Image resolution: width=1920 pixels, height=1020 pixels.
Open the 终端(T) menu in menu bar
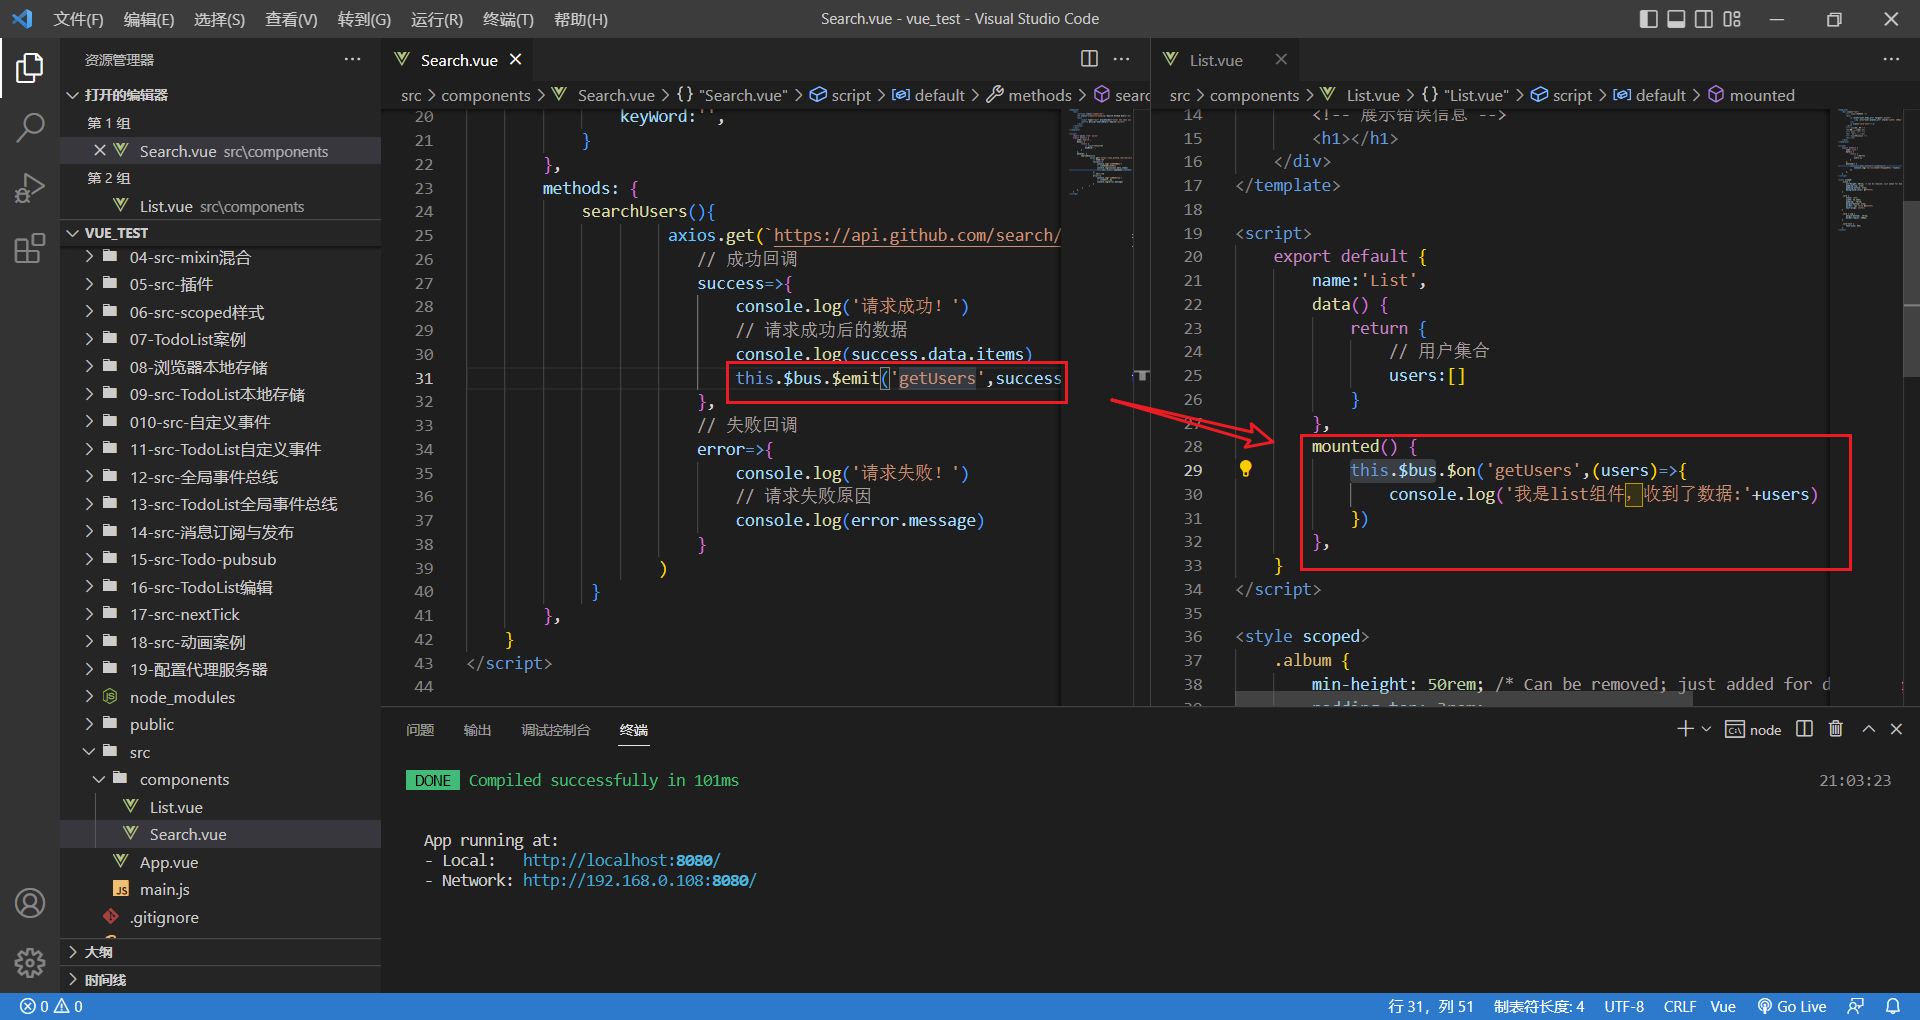tap(508, 19)
